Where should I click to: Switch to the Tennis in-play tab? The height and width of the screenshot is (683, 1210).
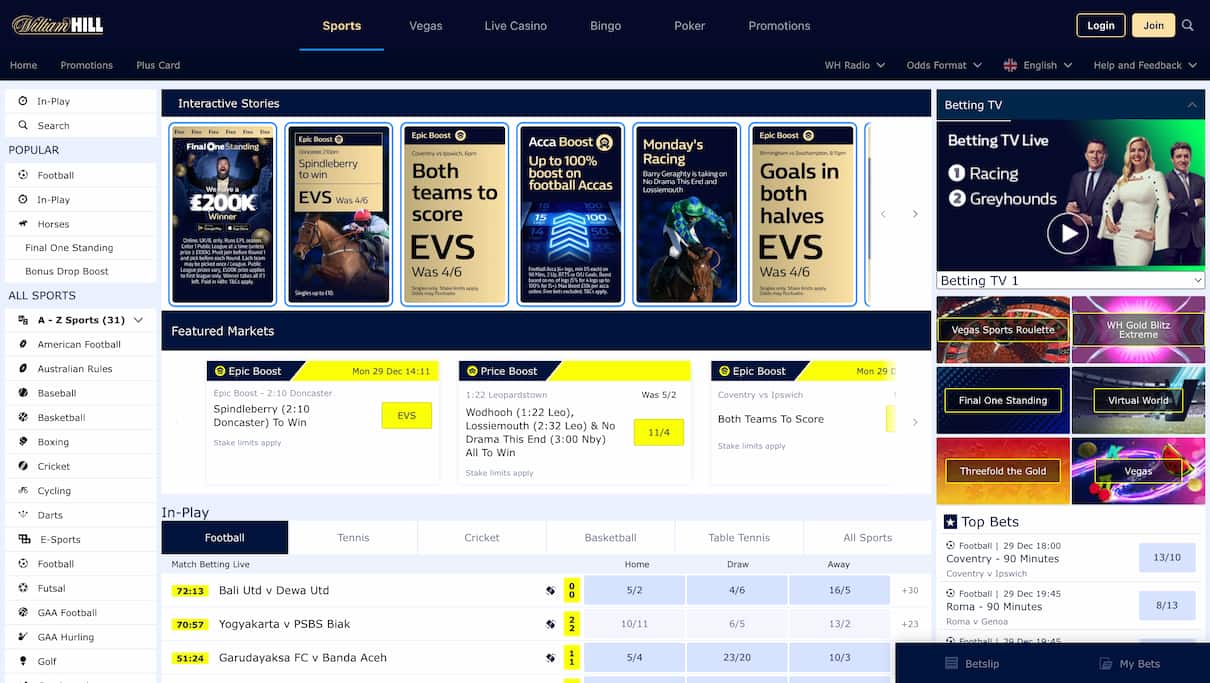[x=353, y=537]
